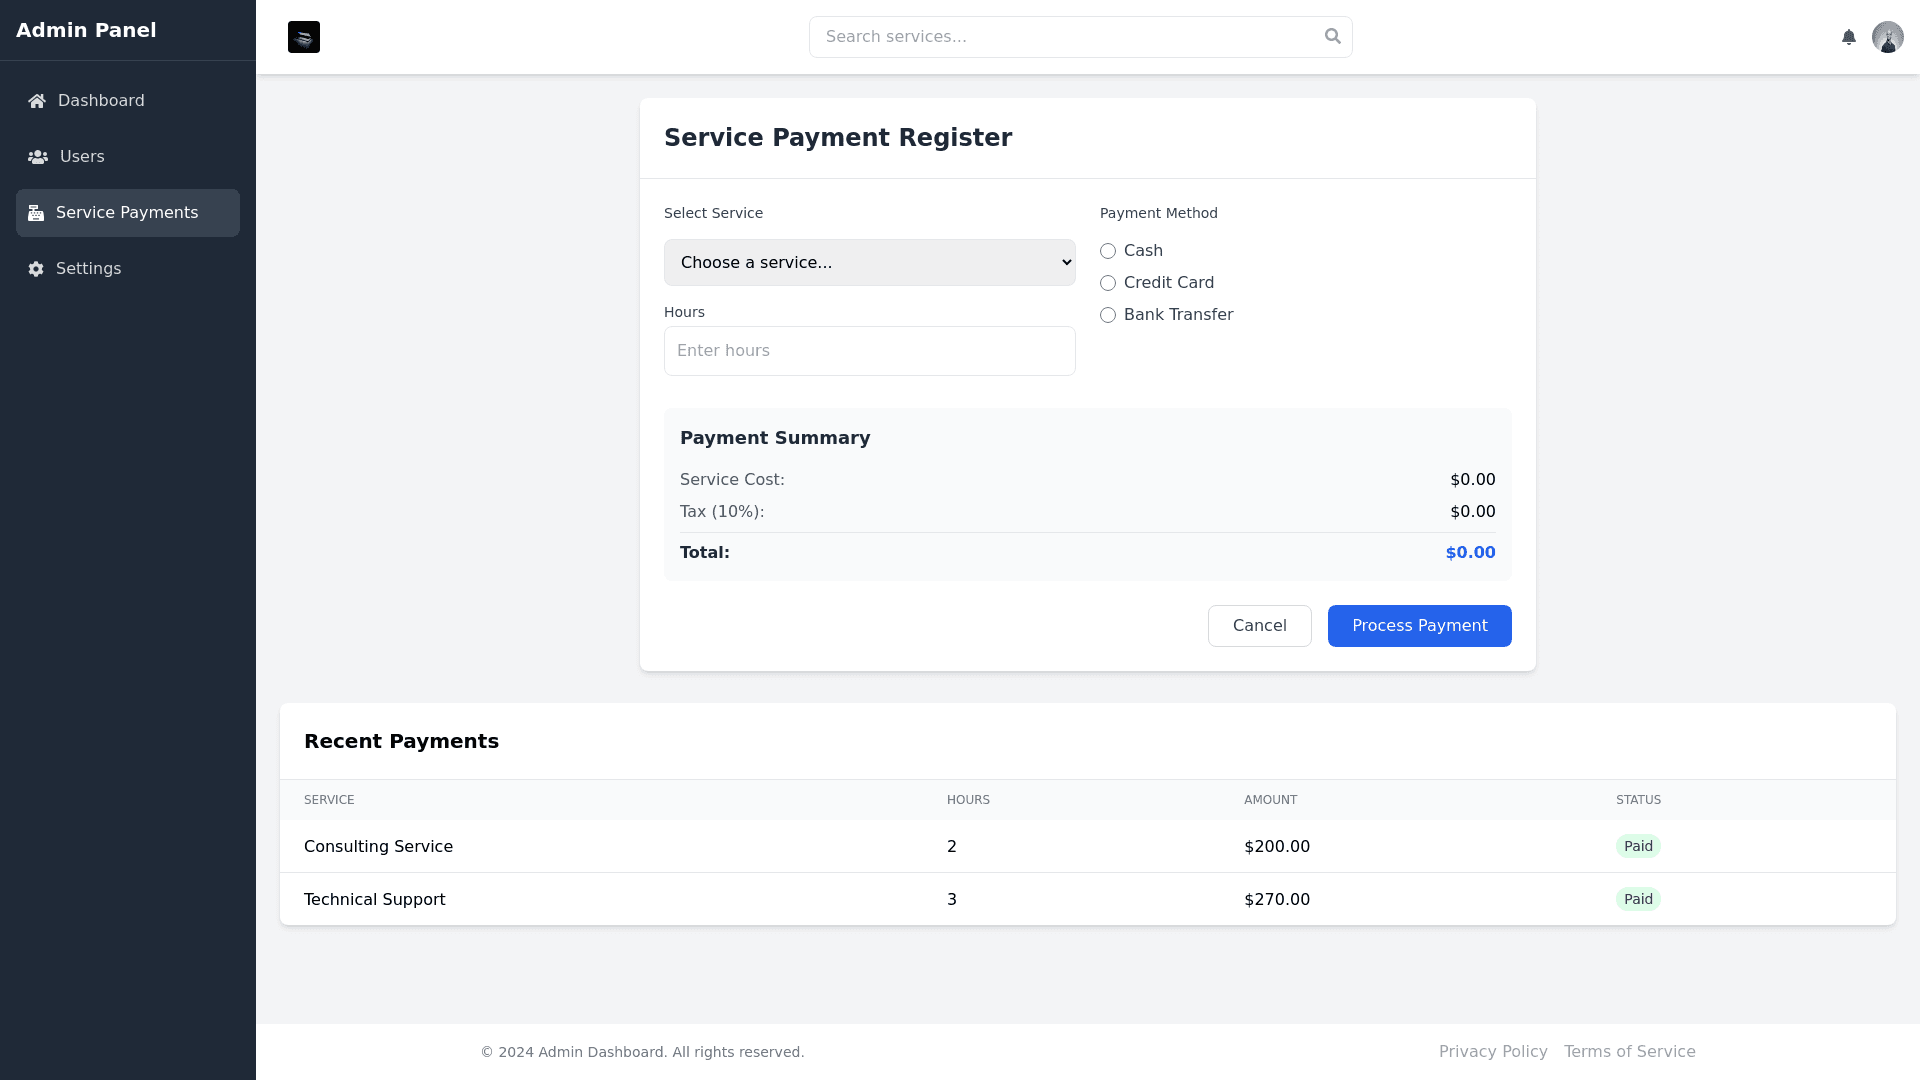Click the Settings gear icon
The height and width of the screenshot is (1080, 1920).
36,269
